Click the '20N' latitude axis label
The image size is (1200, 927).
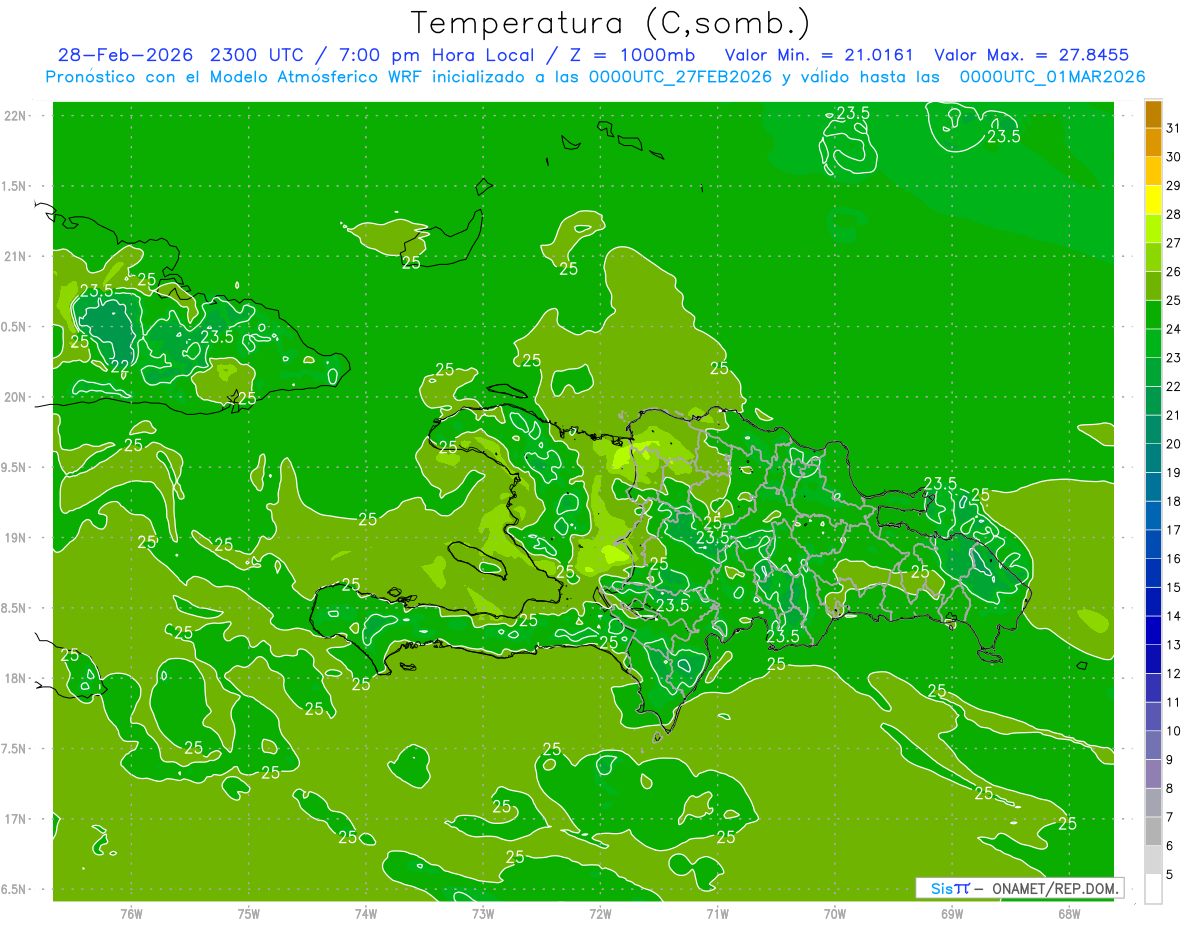pos(16,397)
